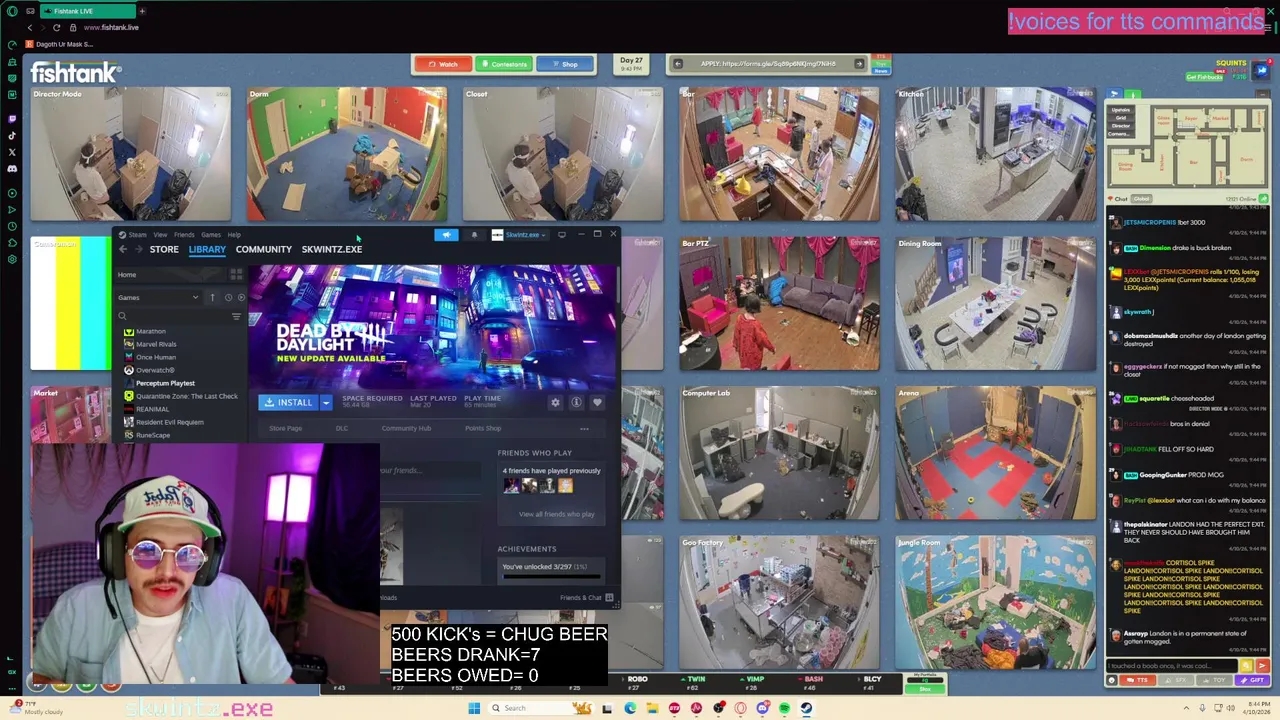Switch to the STORE tab

[164, 249]
